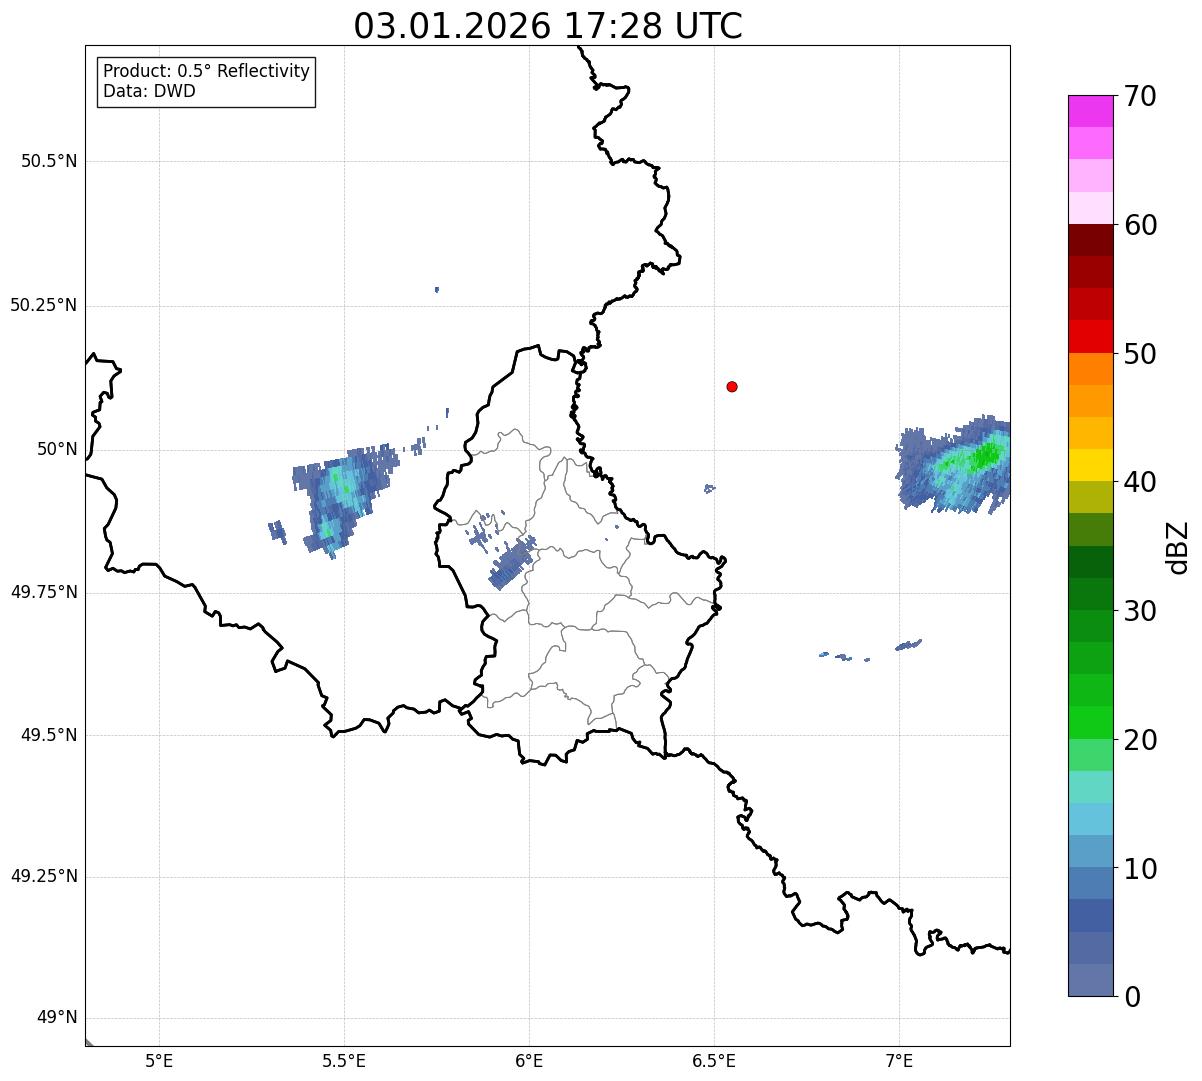Screen dimensions: 1202x1081
Task: Click the dBZ colorbar axis label
Action: click(x=1179, y=547)
